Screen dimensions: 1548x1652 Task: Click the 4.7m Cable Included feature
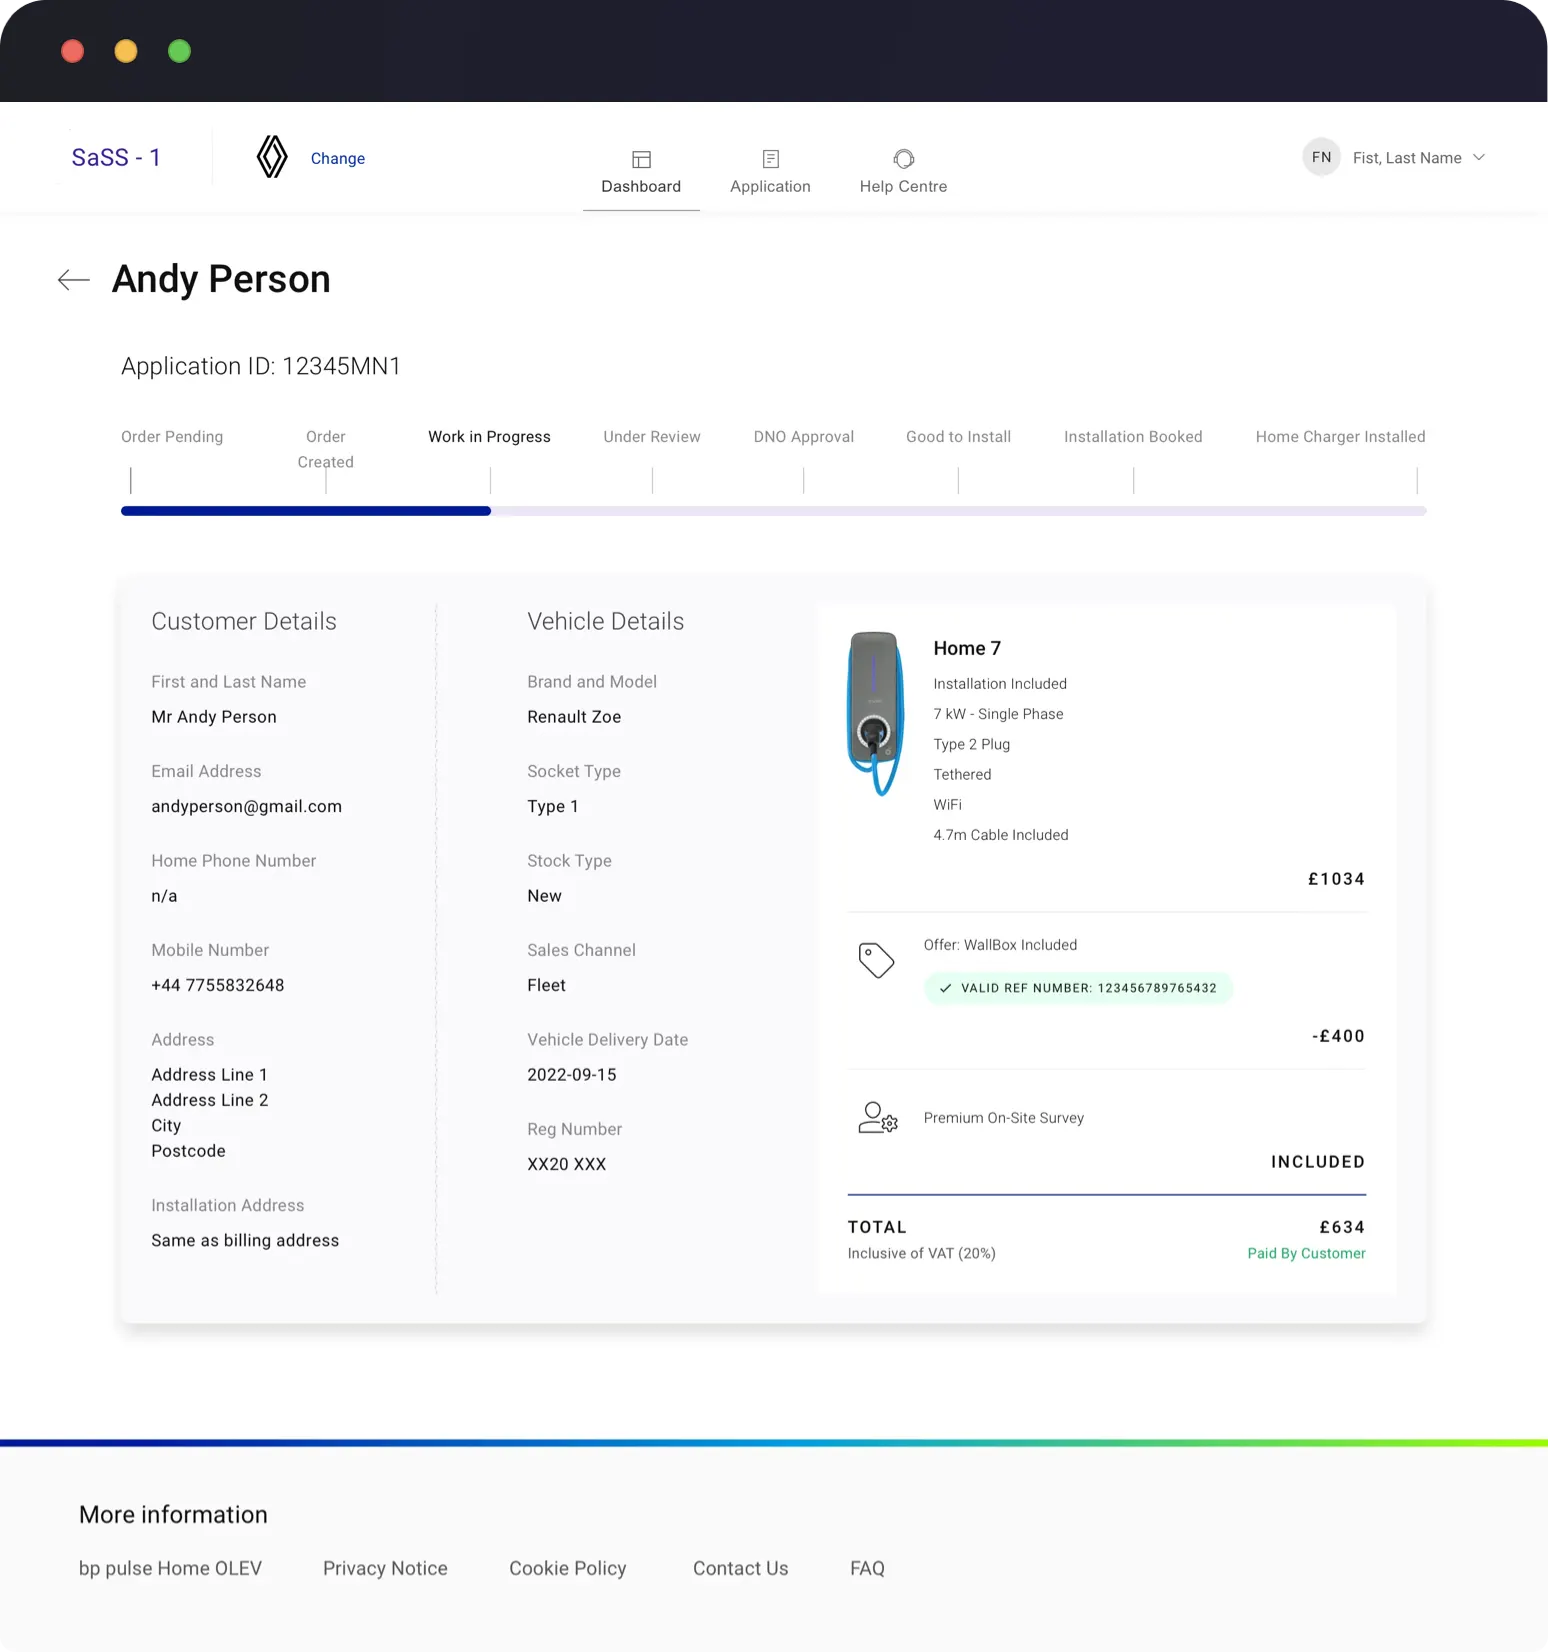[1001, 835]
